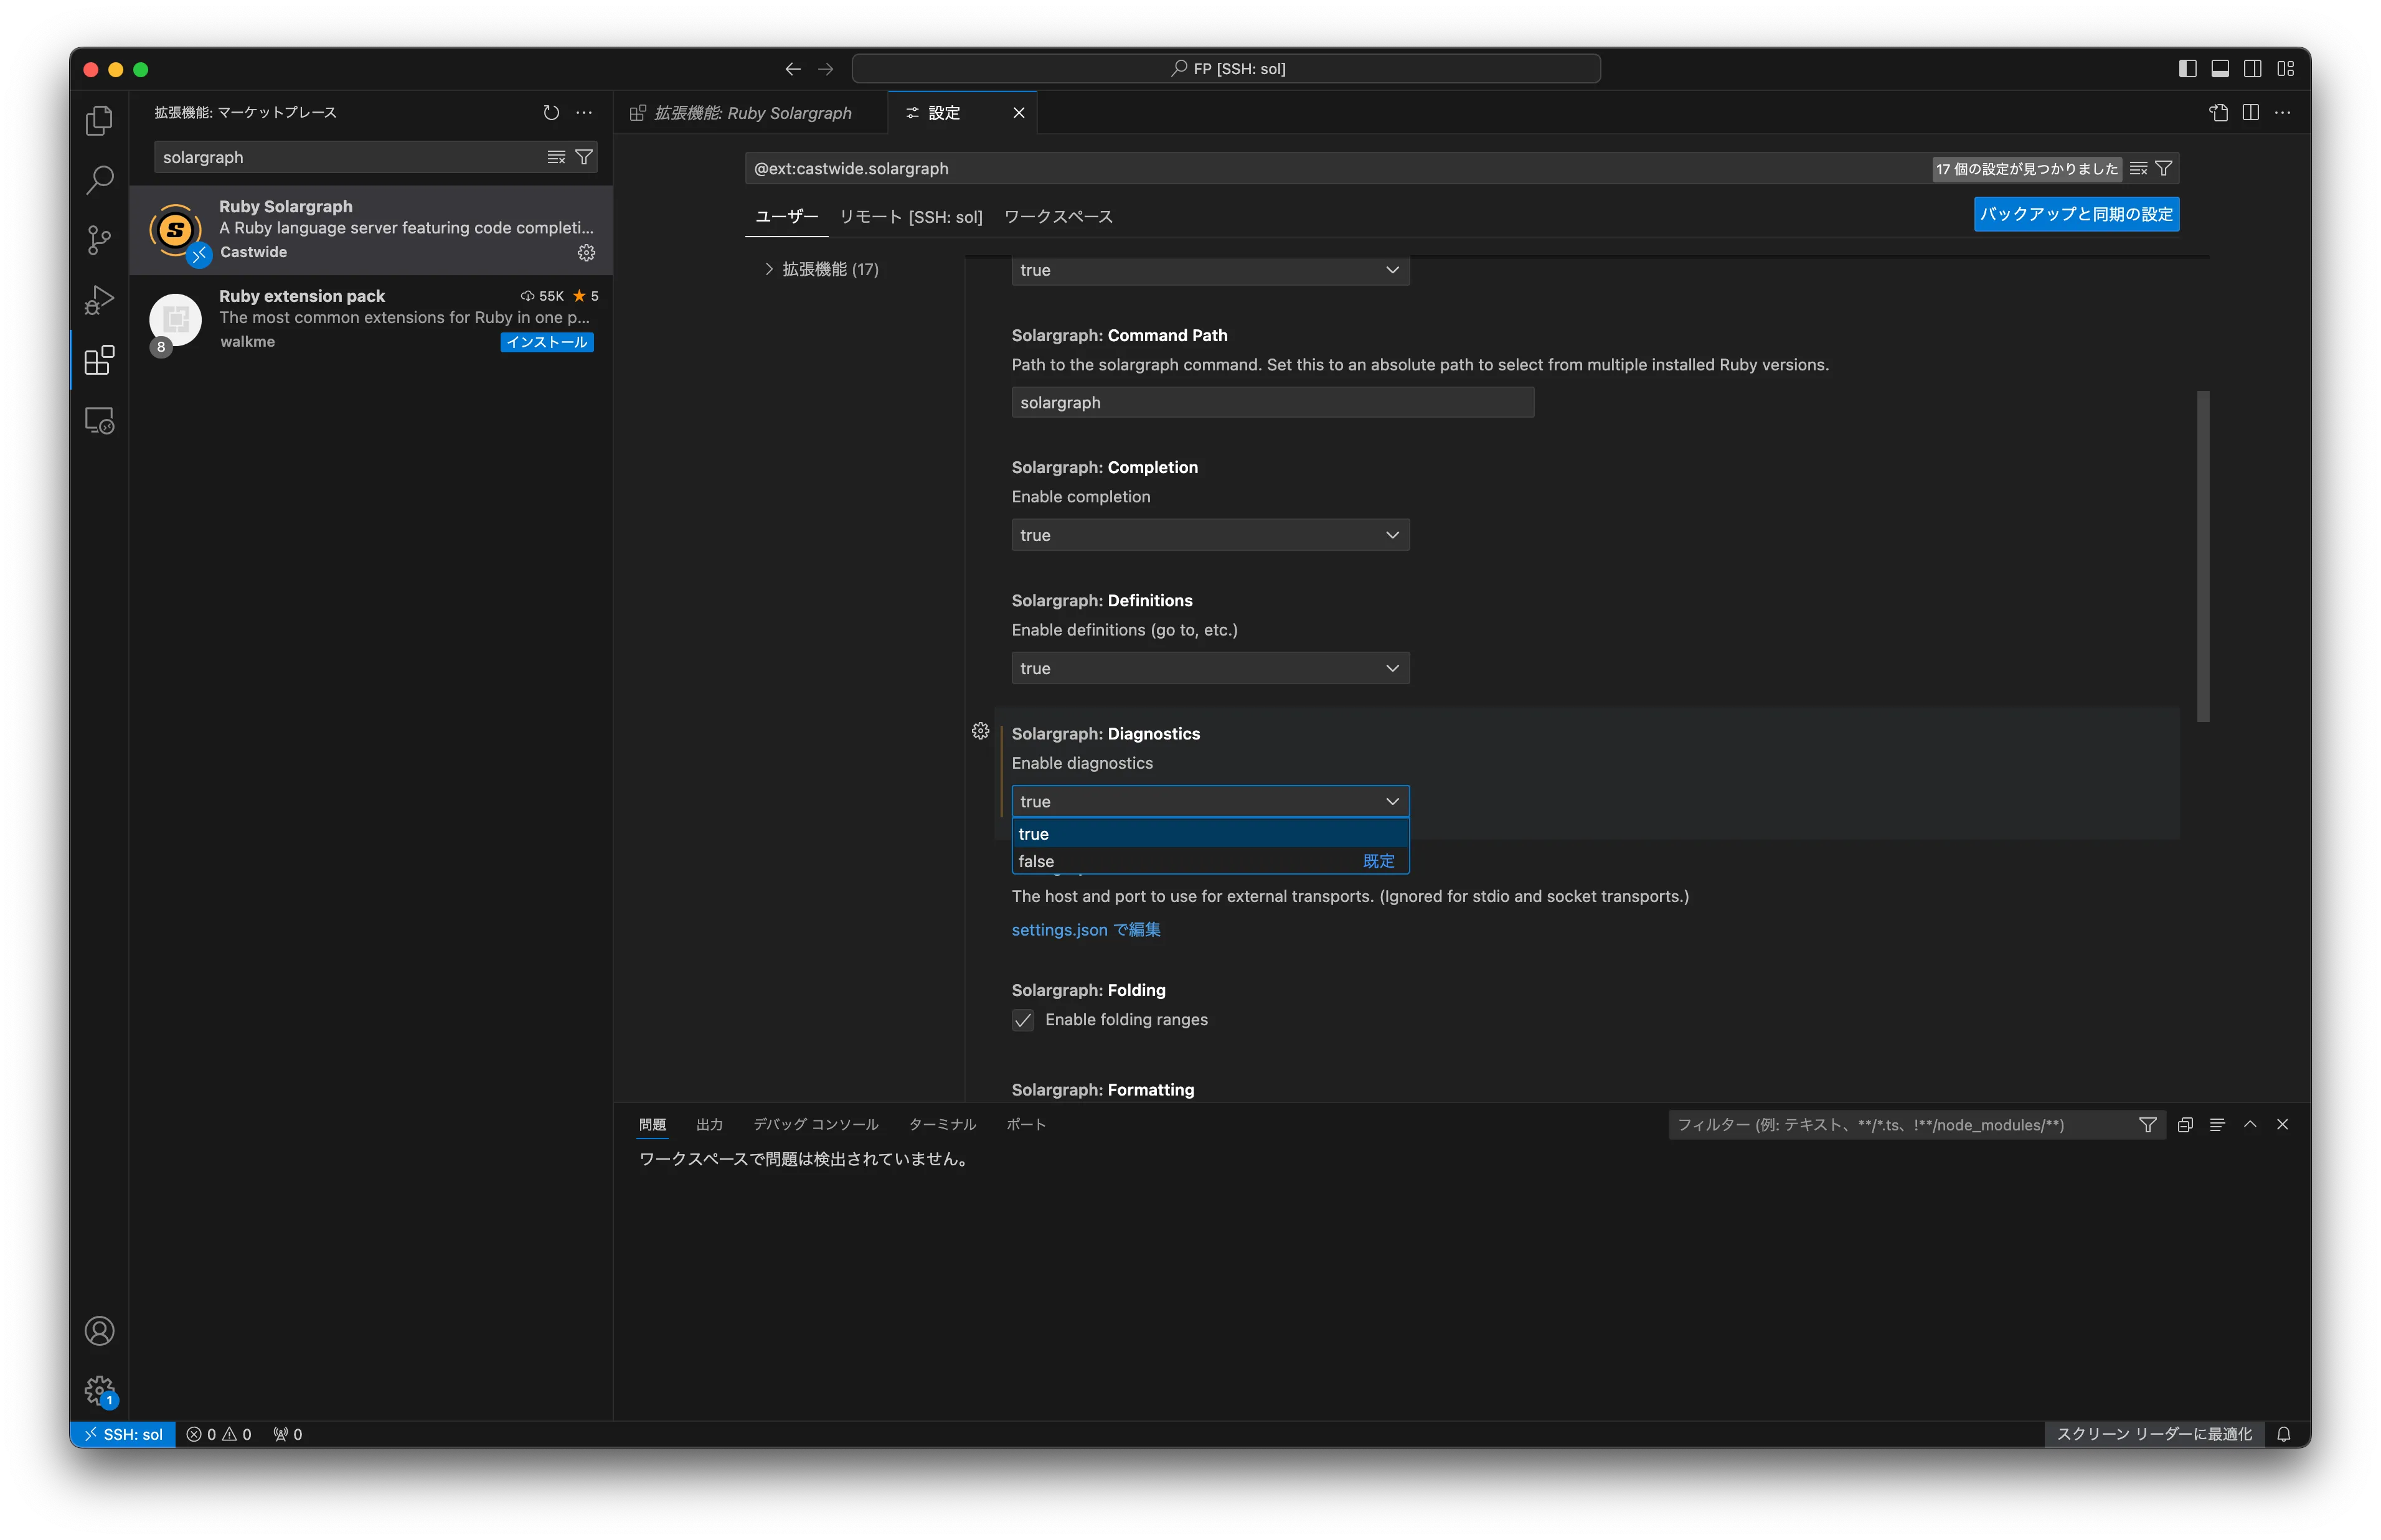Open Run and Debug view
Viewport: 2381px width, 1540px height.
click(99, 300)
